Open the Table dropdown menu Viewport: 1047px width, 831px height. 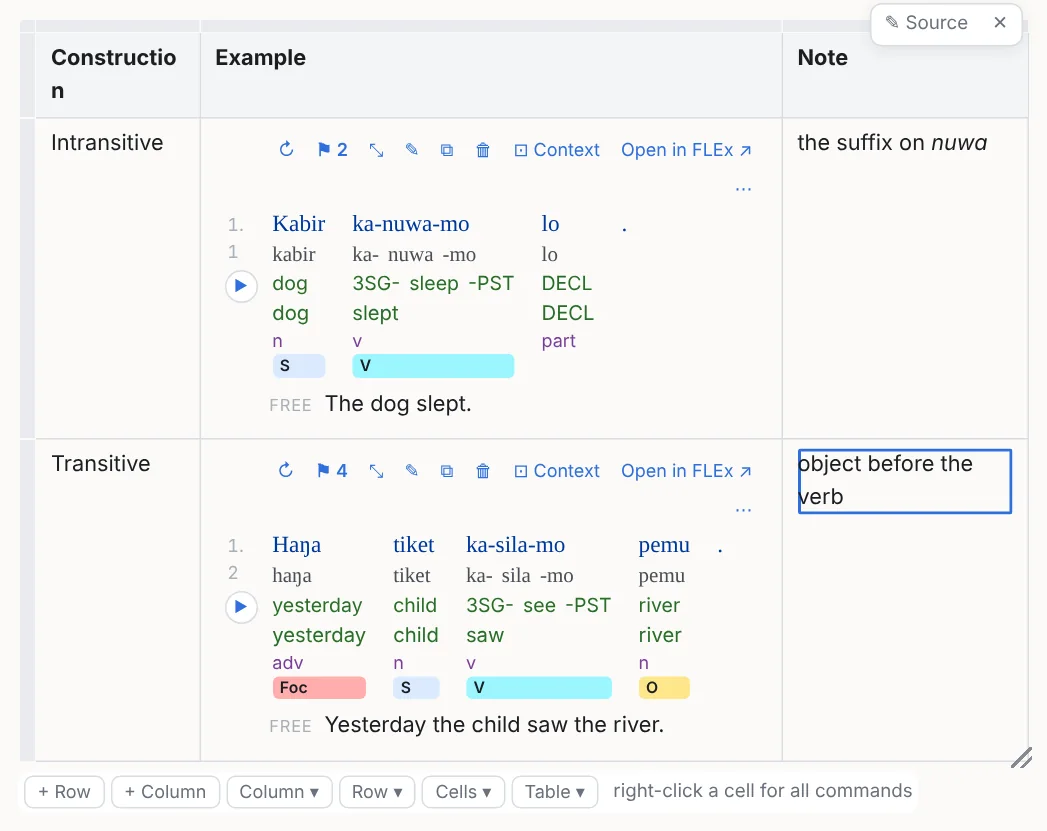[x=555, y=792]
